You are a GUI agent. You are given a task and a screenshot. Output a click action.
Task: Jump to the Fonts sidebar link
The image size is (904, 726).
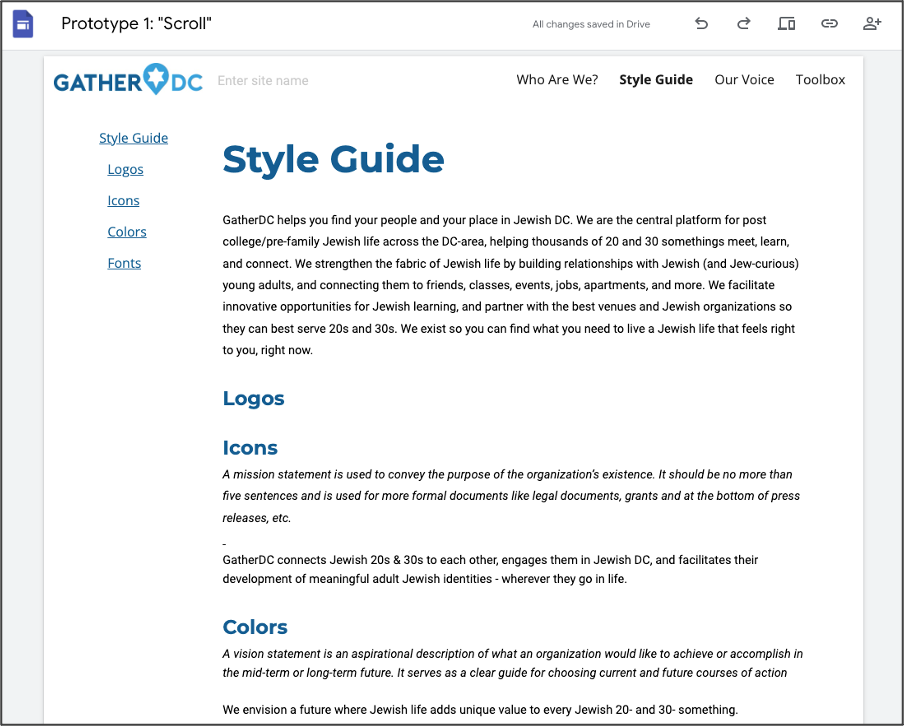click(124, 263)
